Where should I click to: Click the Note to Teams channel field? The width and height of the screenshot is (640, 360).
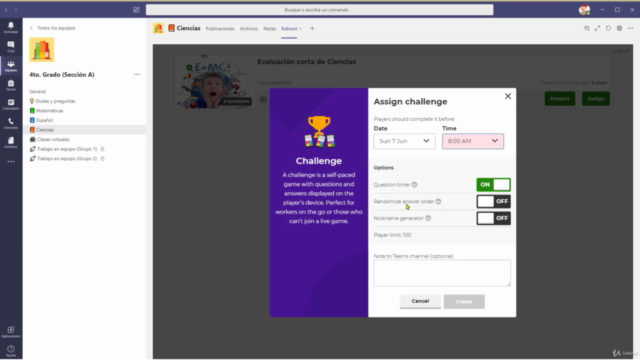pos(442,273)
